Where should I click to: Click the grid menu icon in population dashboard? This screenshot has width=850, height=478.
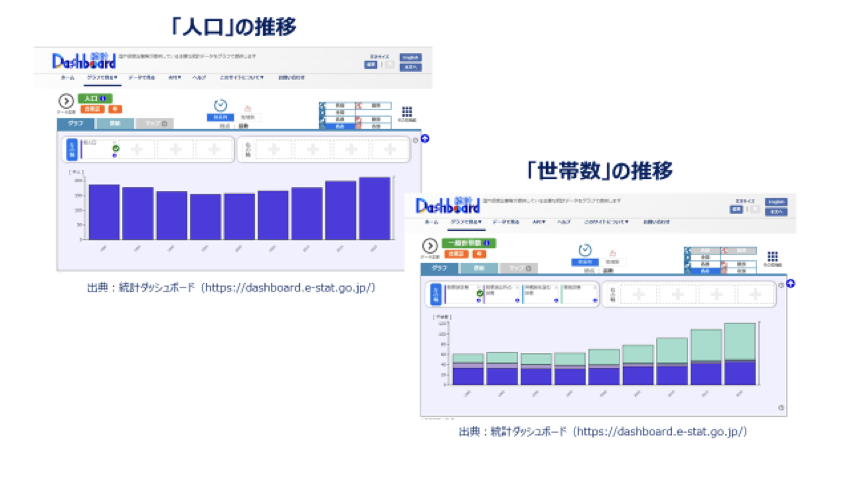pos(407,112)
